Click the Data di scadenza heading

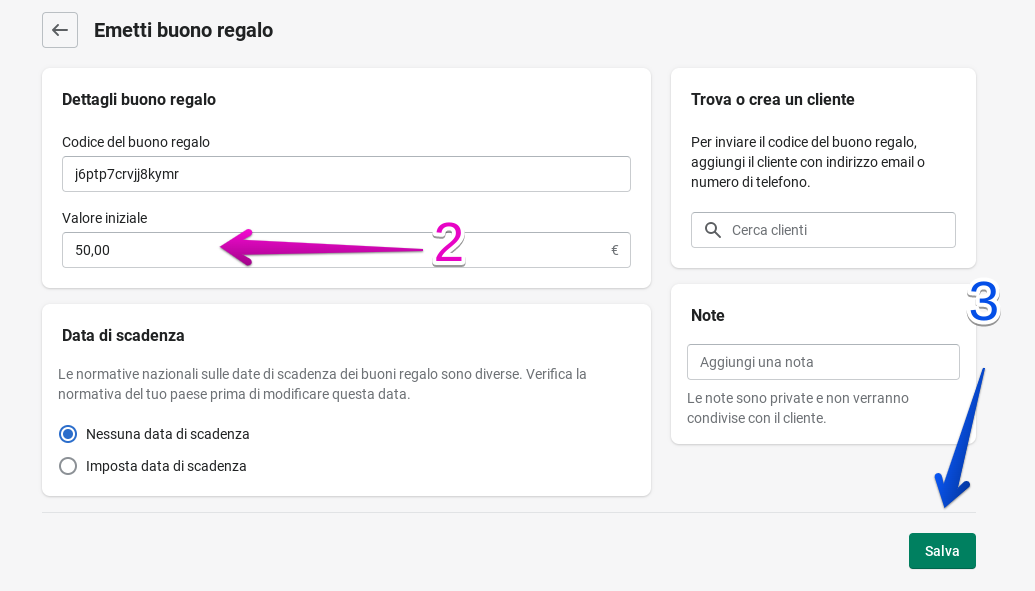[x=123, y=335]
